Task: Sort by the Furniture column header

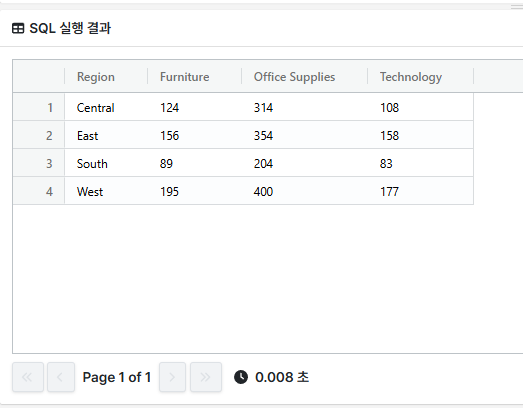Action: click(x=194, y=77)
